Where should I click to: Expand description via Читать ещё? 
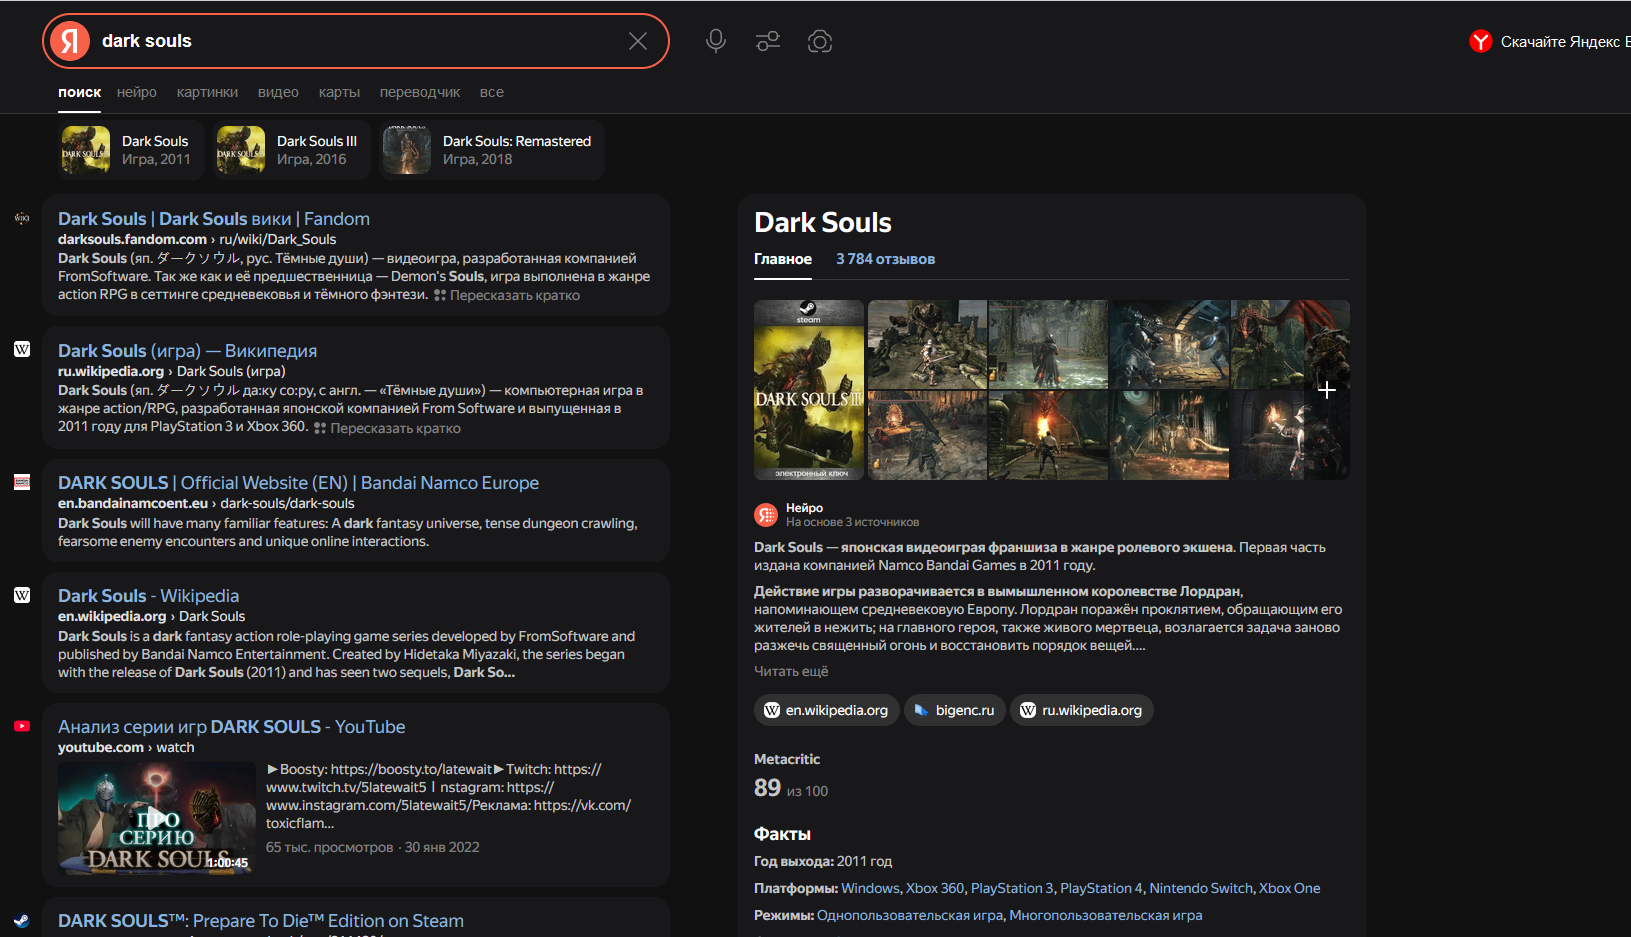[791, 671]
